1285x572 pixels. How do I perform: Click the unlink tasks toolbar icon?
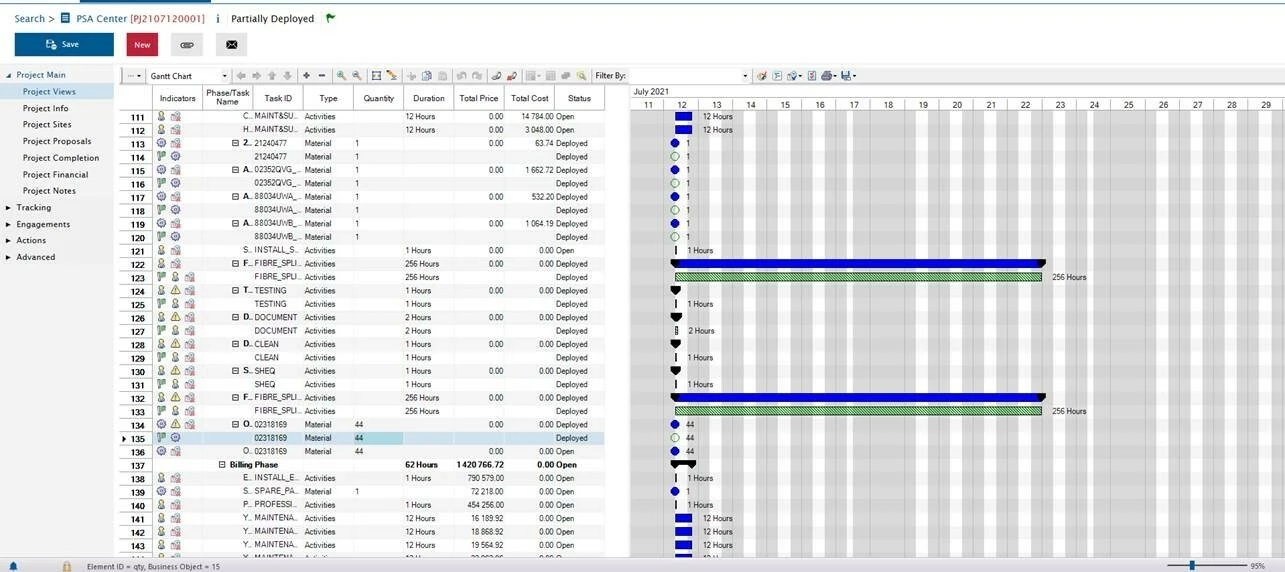pyautogui.click(x=512, y=76)
